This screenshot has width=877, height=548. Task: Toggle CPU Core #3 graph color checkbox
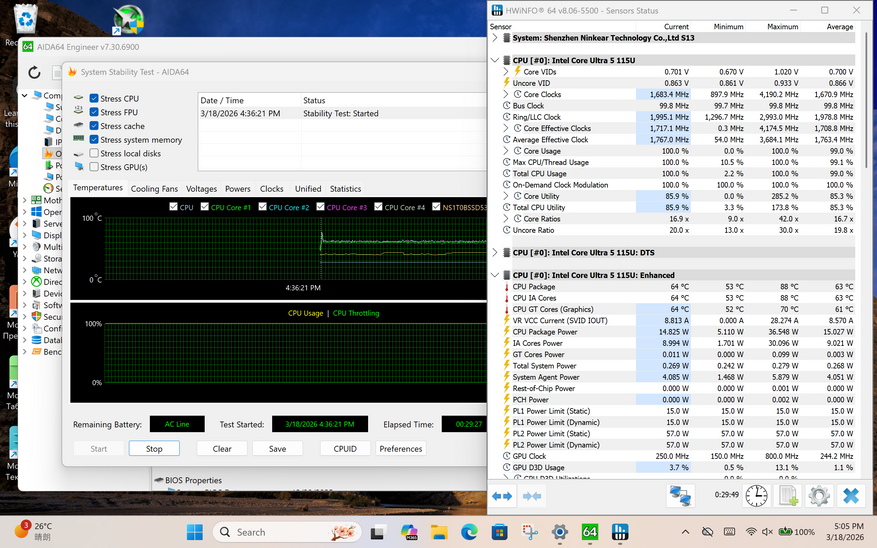(x=322, y=207)
